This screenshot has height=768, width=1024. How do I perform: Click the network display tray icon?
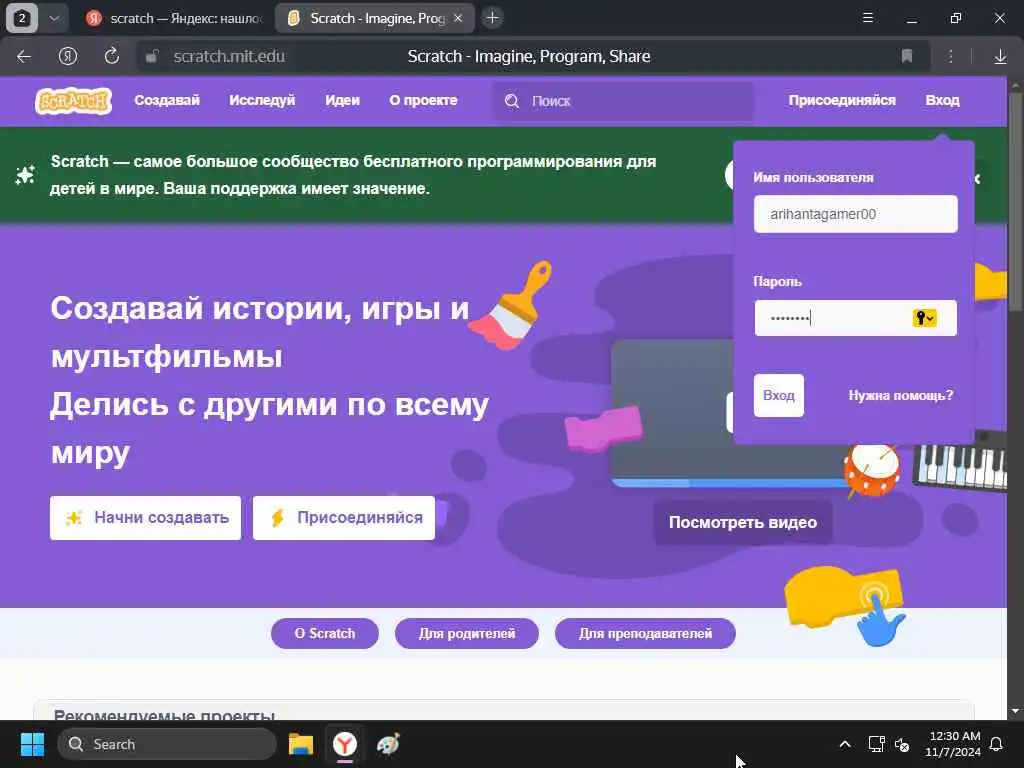coord(876,744)
